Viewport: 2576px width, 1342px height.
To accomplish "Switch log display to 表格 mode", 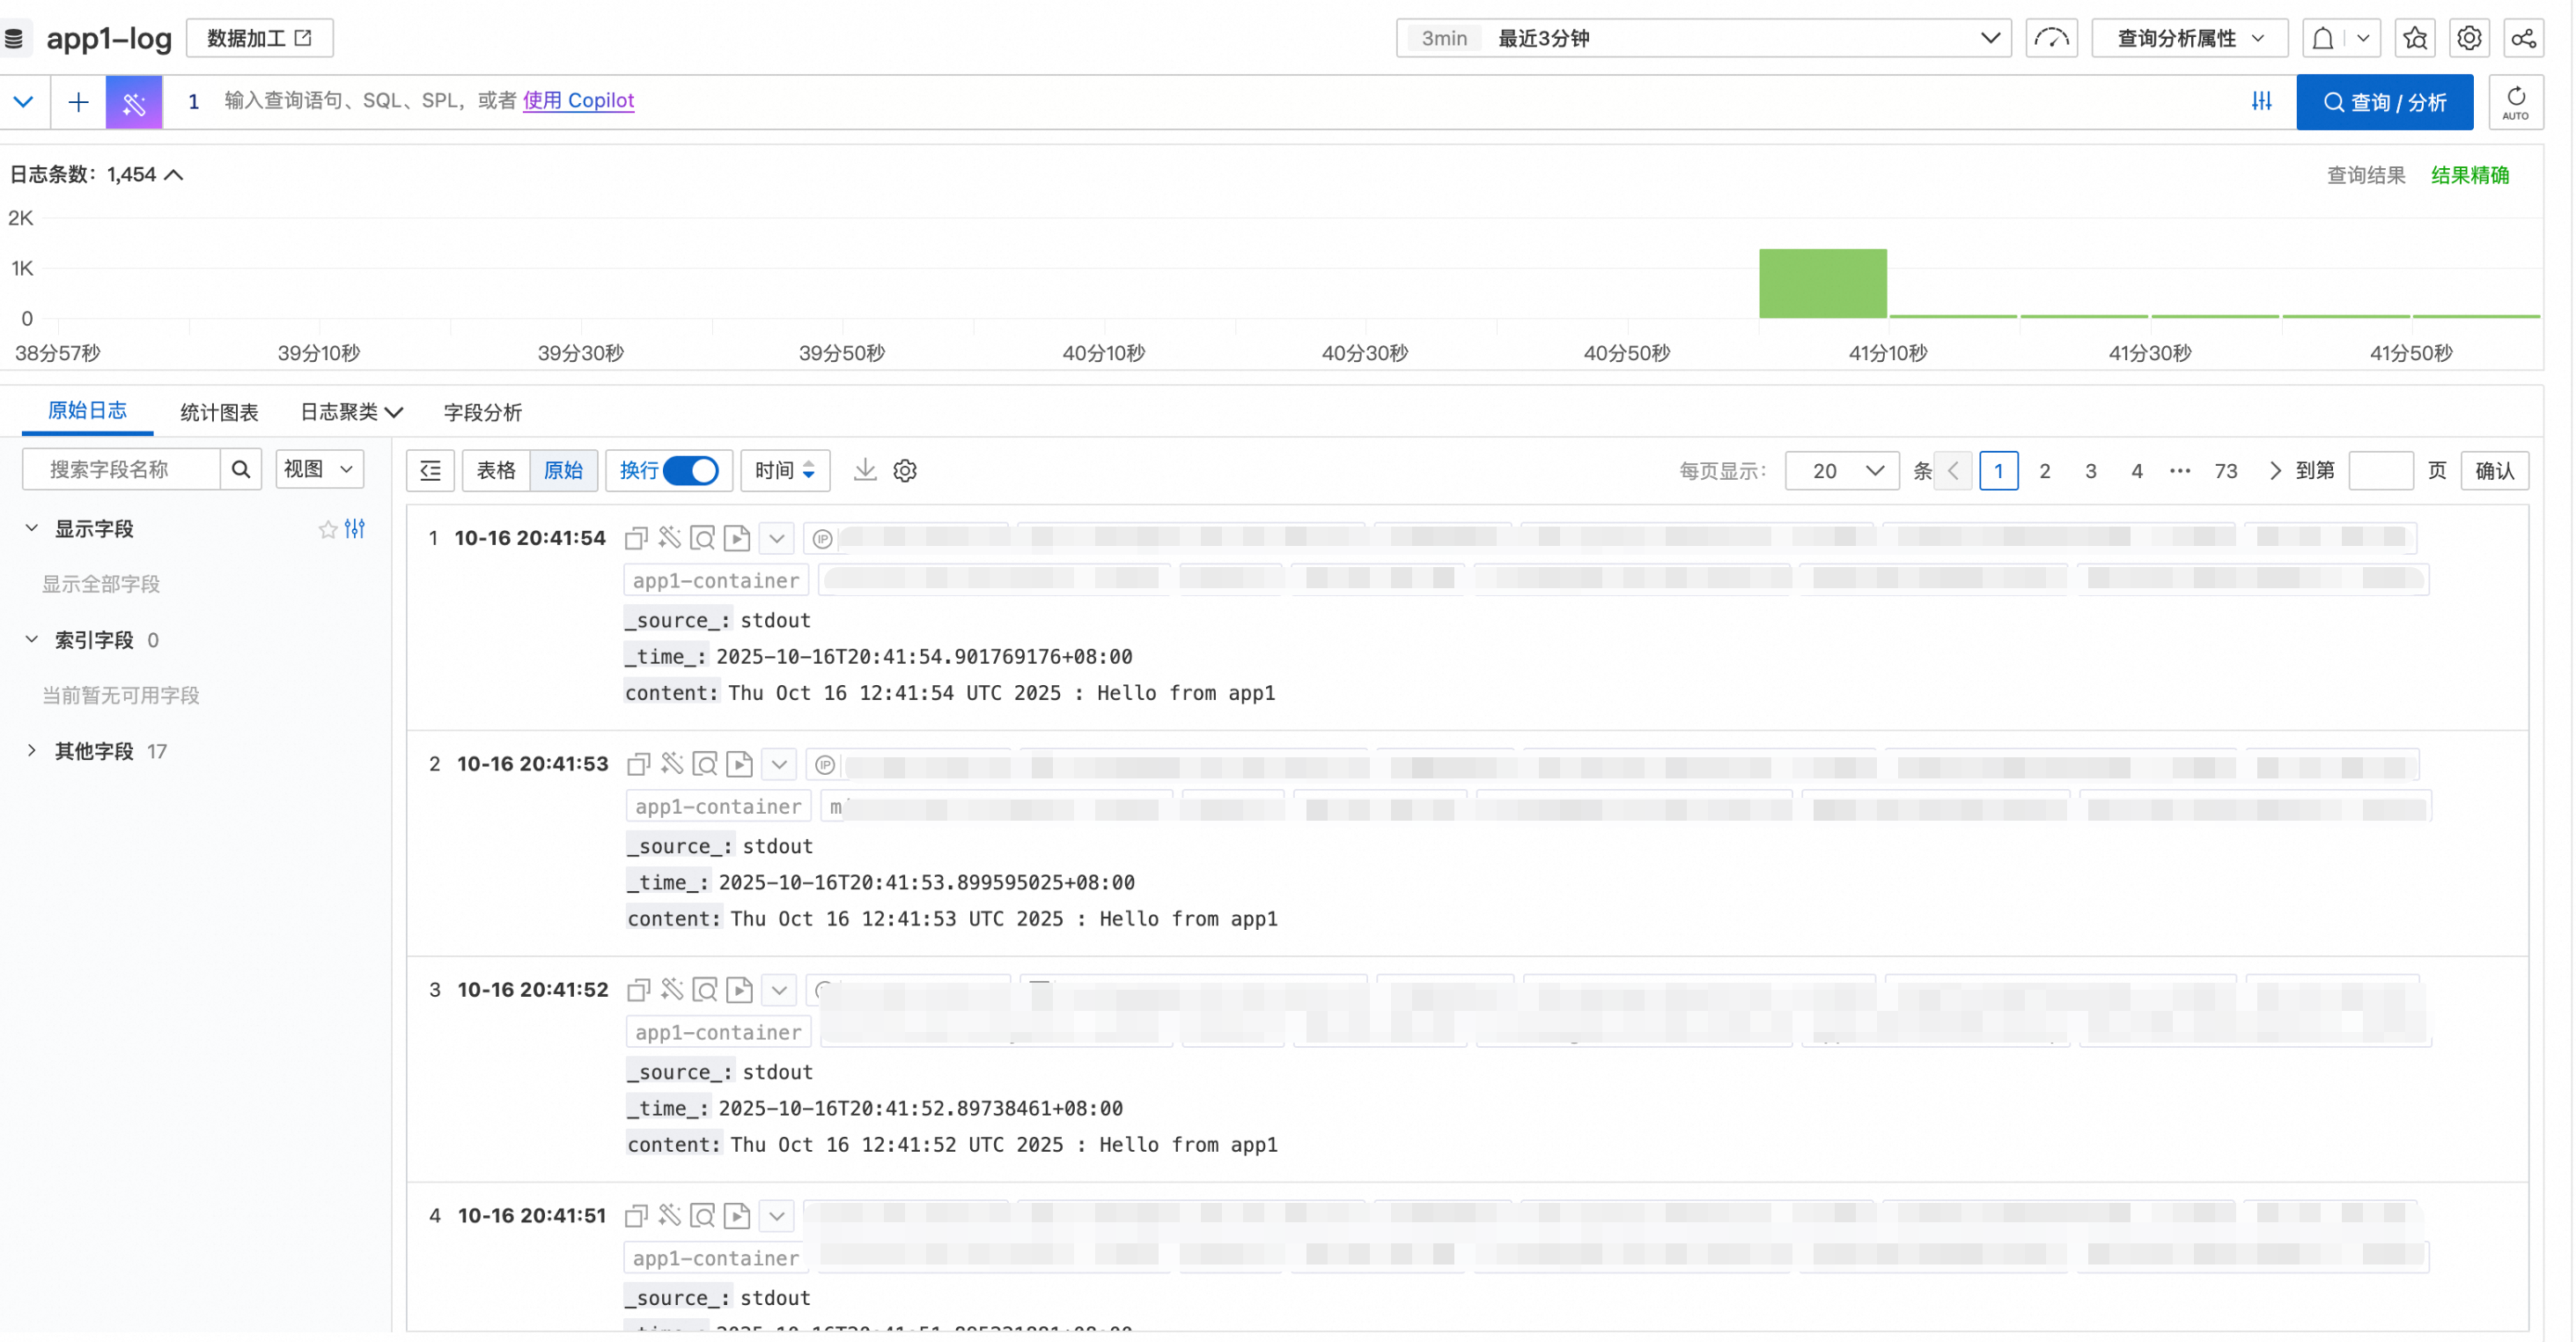I will [x=496, y=470].
